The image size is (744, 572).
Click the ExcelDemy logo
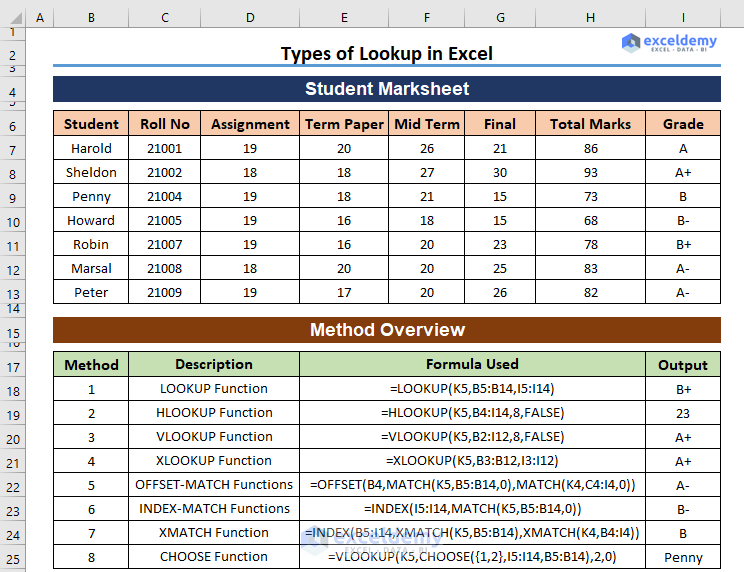point(669,43)
